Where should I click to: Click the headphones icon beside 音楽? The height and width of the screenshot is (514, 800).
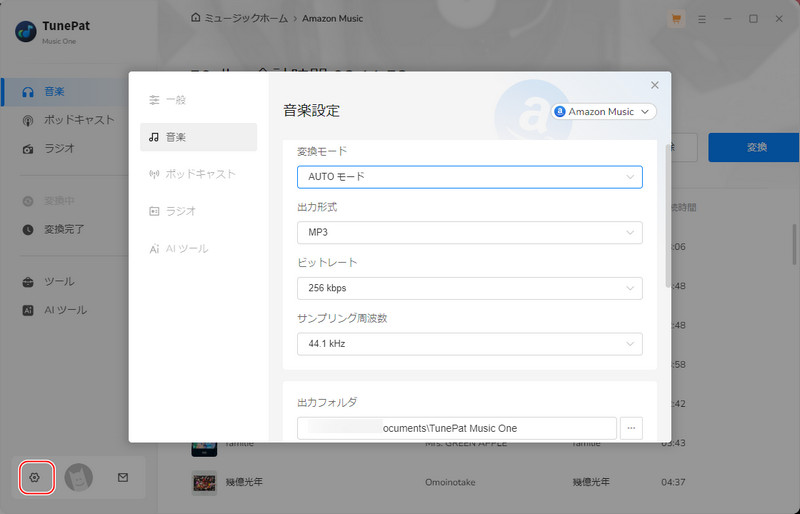28,92
